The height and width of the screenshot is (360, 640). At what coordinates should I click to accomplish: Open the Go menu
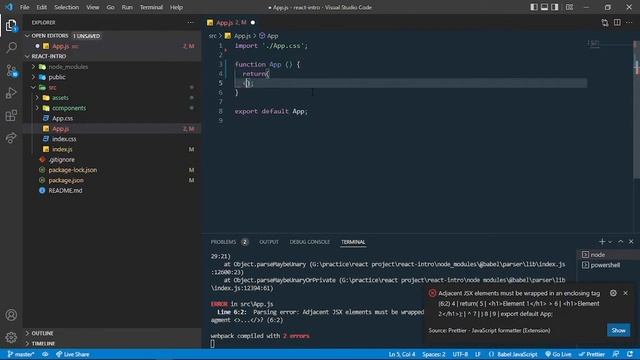[x=110, y=7]
